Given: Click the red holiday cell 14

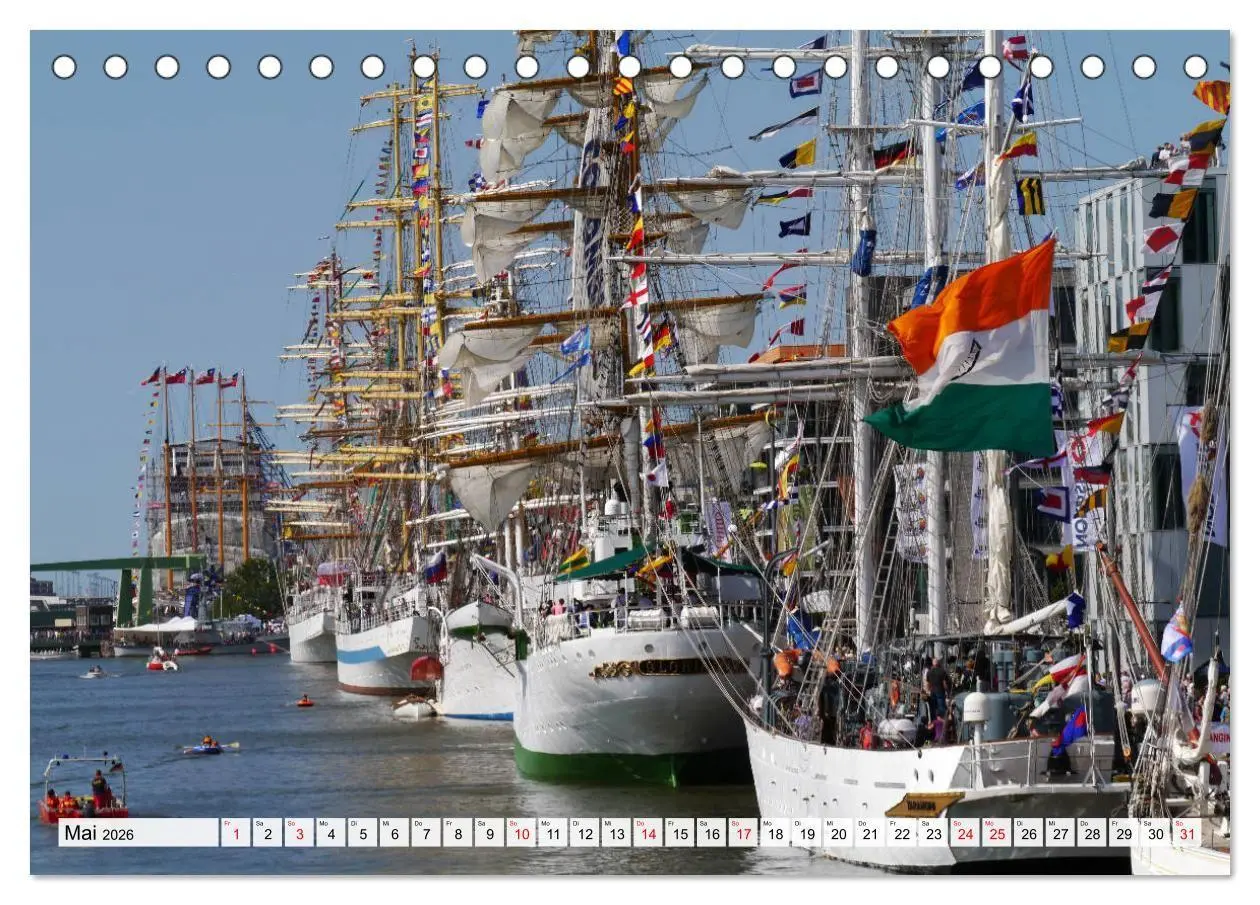Looking at the screenshot, I should pyautogui.click(x=648, y=833).
